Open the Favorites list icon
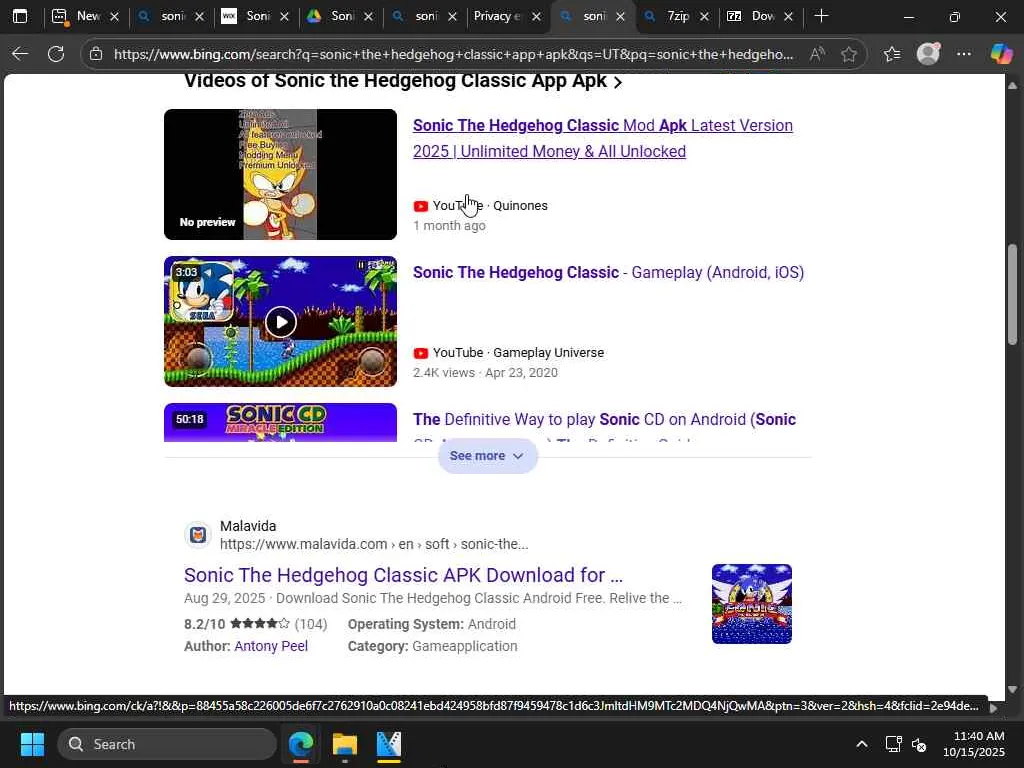Screen dimensions: 1024x768 tap(892, 54)
